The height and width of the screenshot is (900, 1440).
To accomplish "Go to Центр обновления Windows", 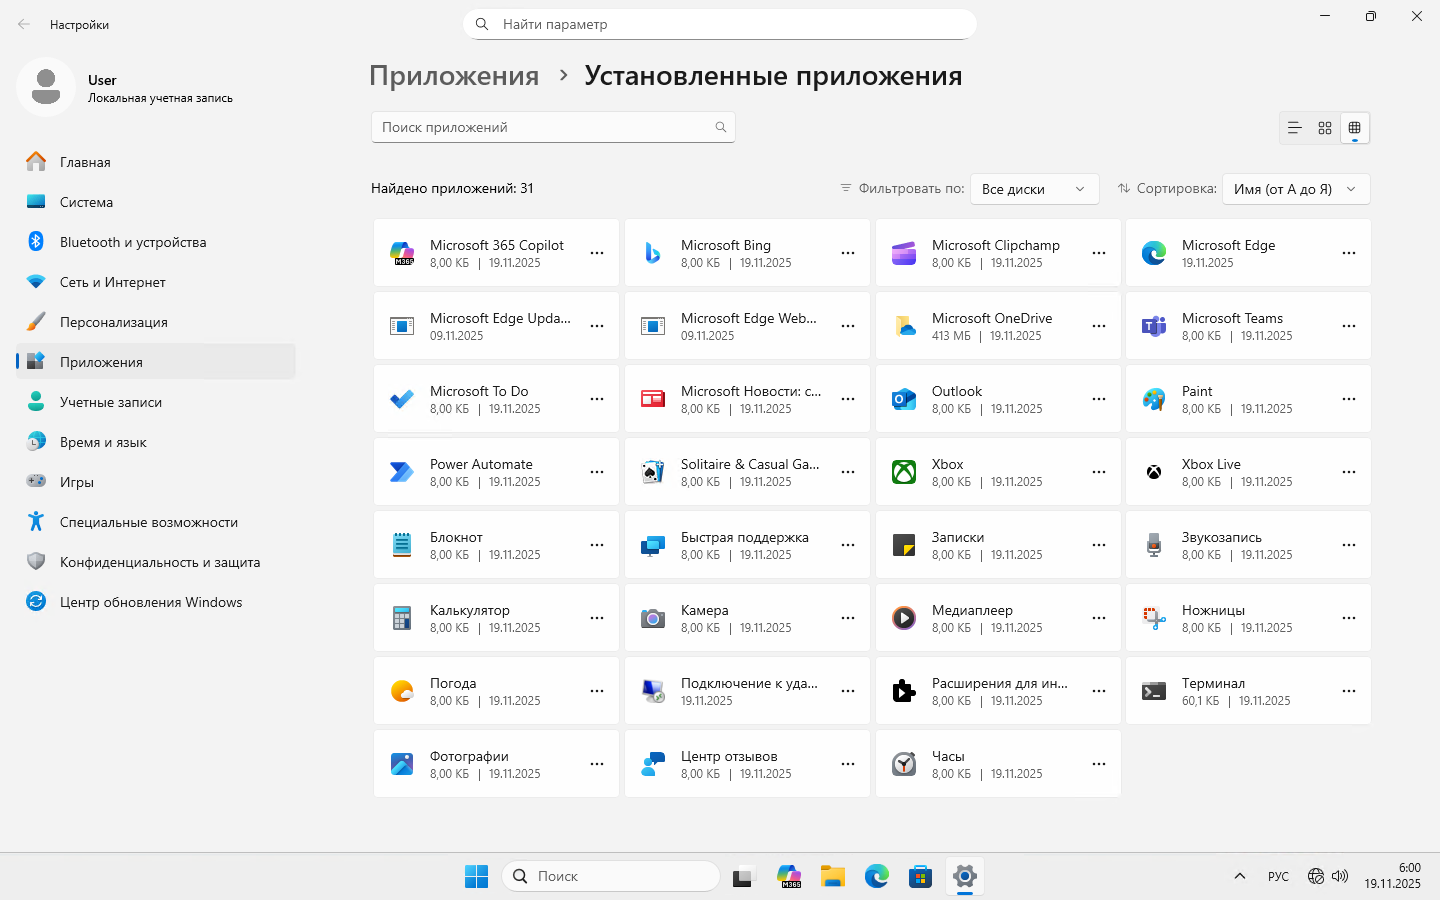I will pos(151,602).
